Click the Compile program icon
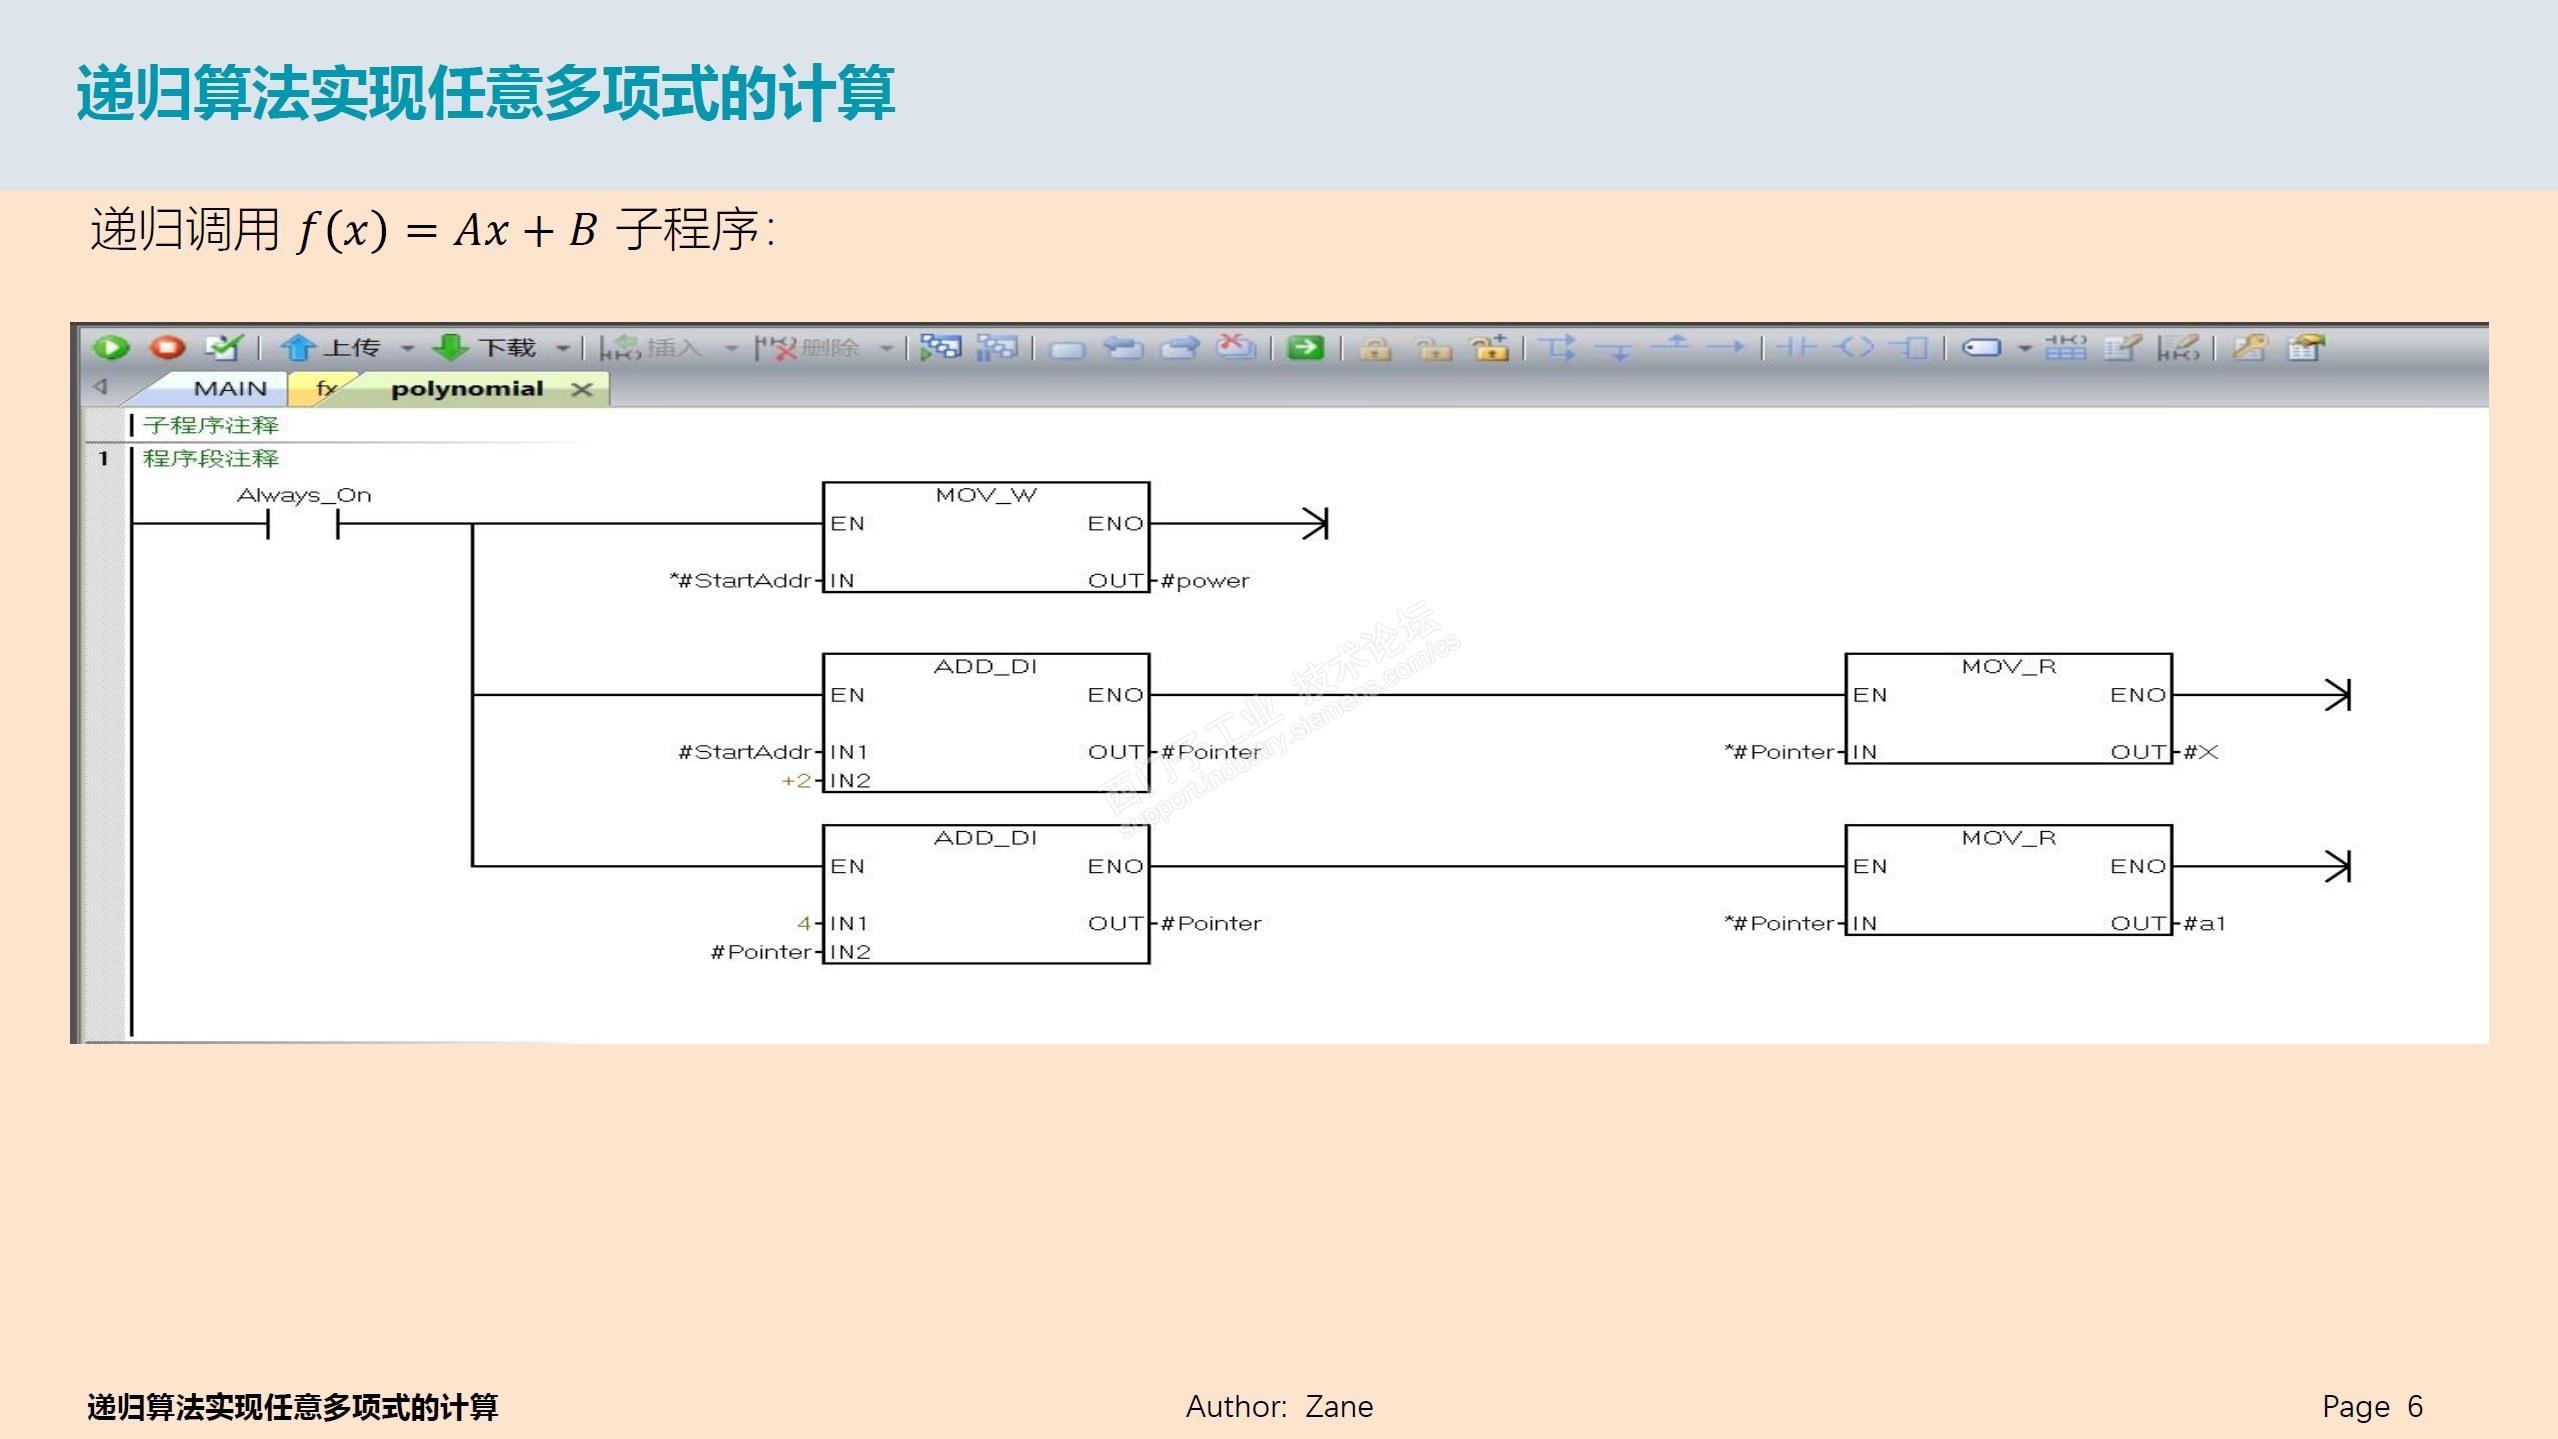This screenshot has width=2558, height=1439. coord(223,348)
